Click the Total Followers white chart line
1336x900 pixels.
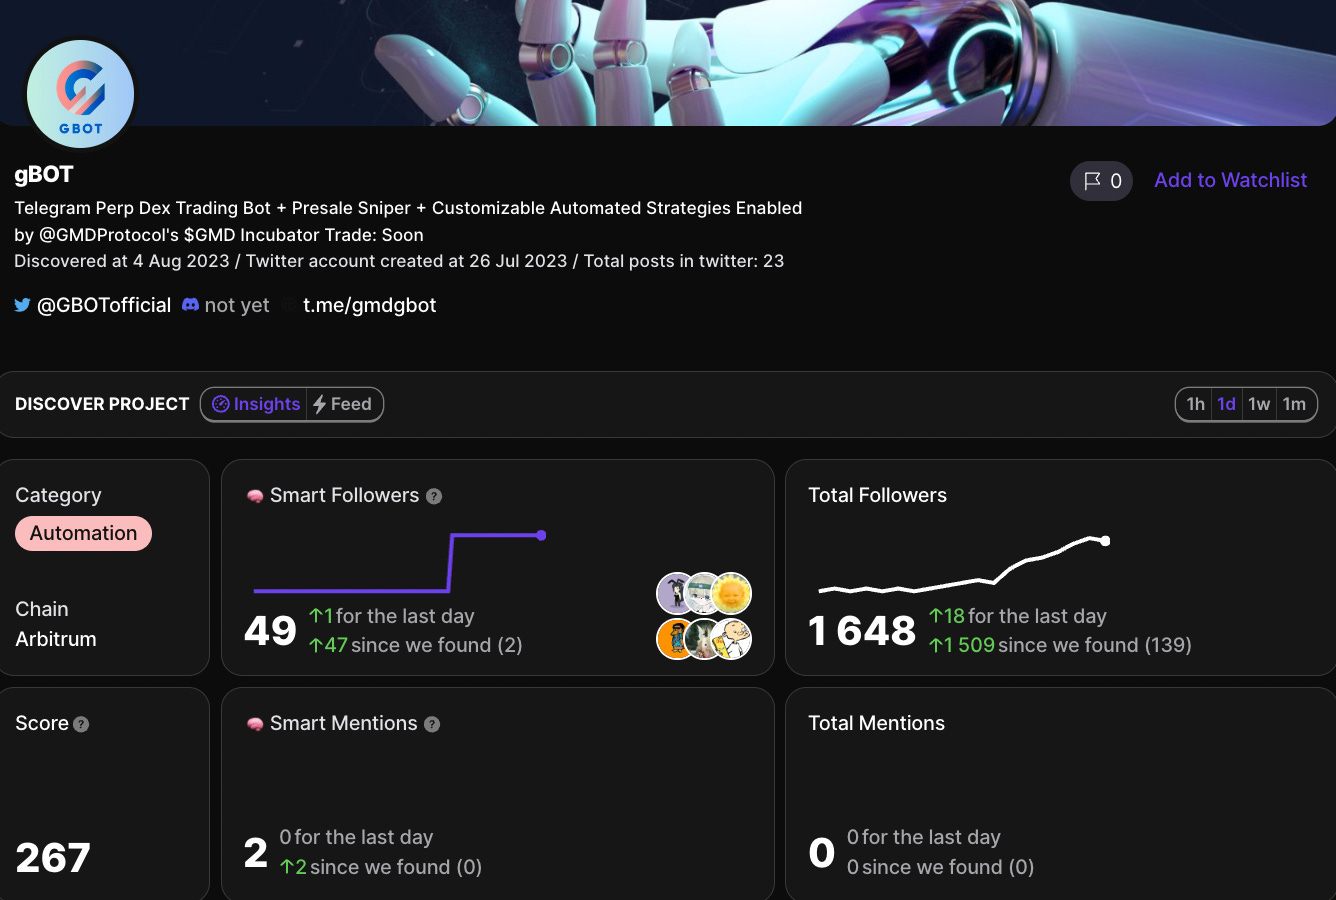[x=963, y=567]
